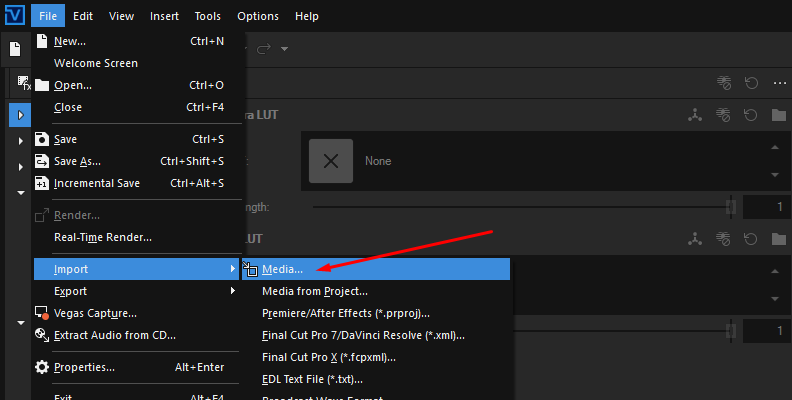Click the redo arrow icon

point(264,49)
